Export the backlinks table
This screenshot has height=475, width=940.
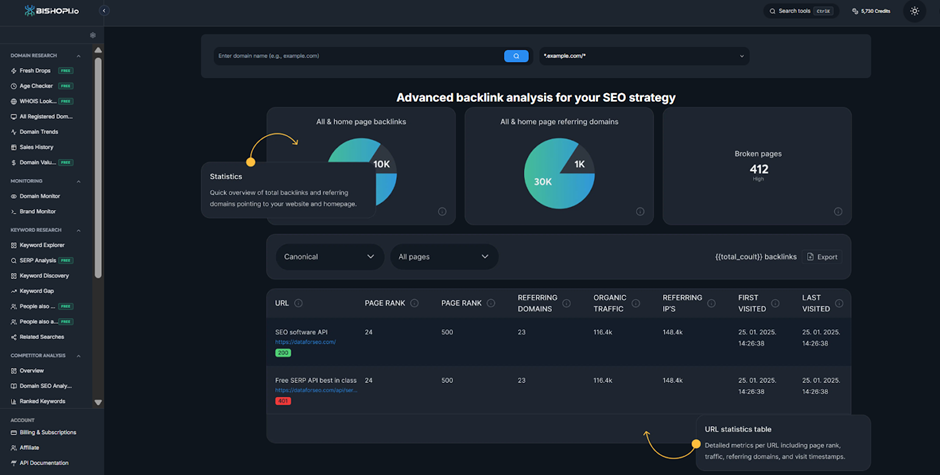tap(821, 257)
